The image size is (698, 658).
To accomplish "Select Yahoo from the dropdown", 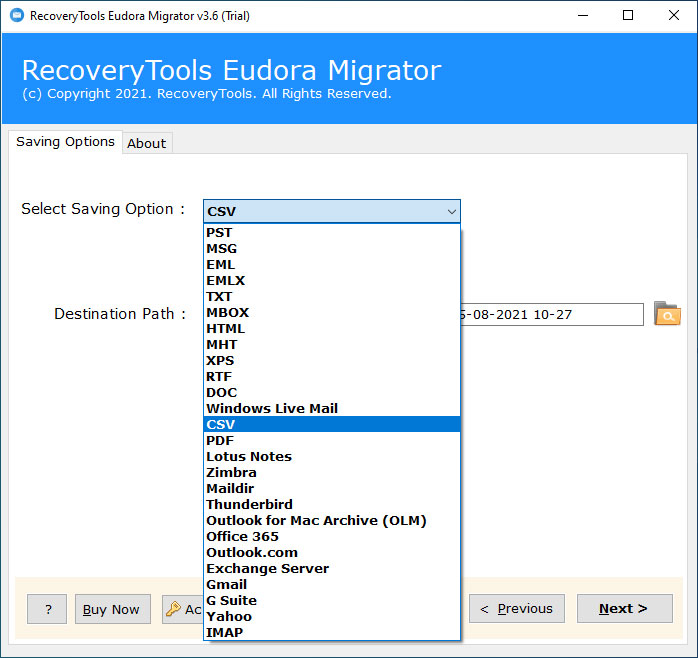I will [332, 617].
